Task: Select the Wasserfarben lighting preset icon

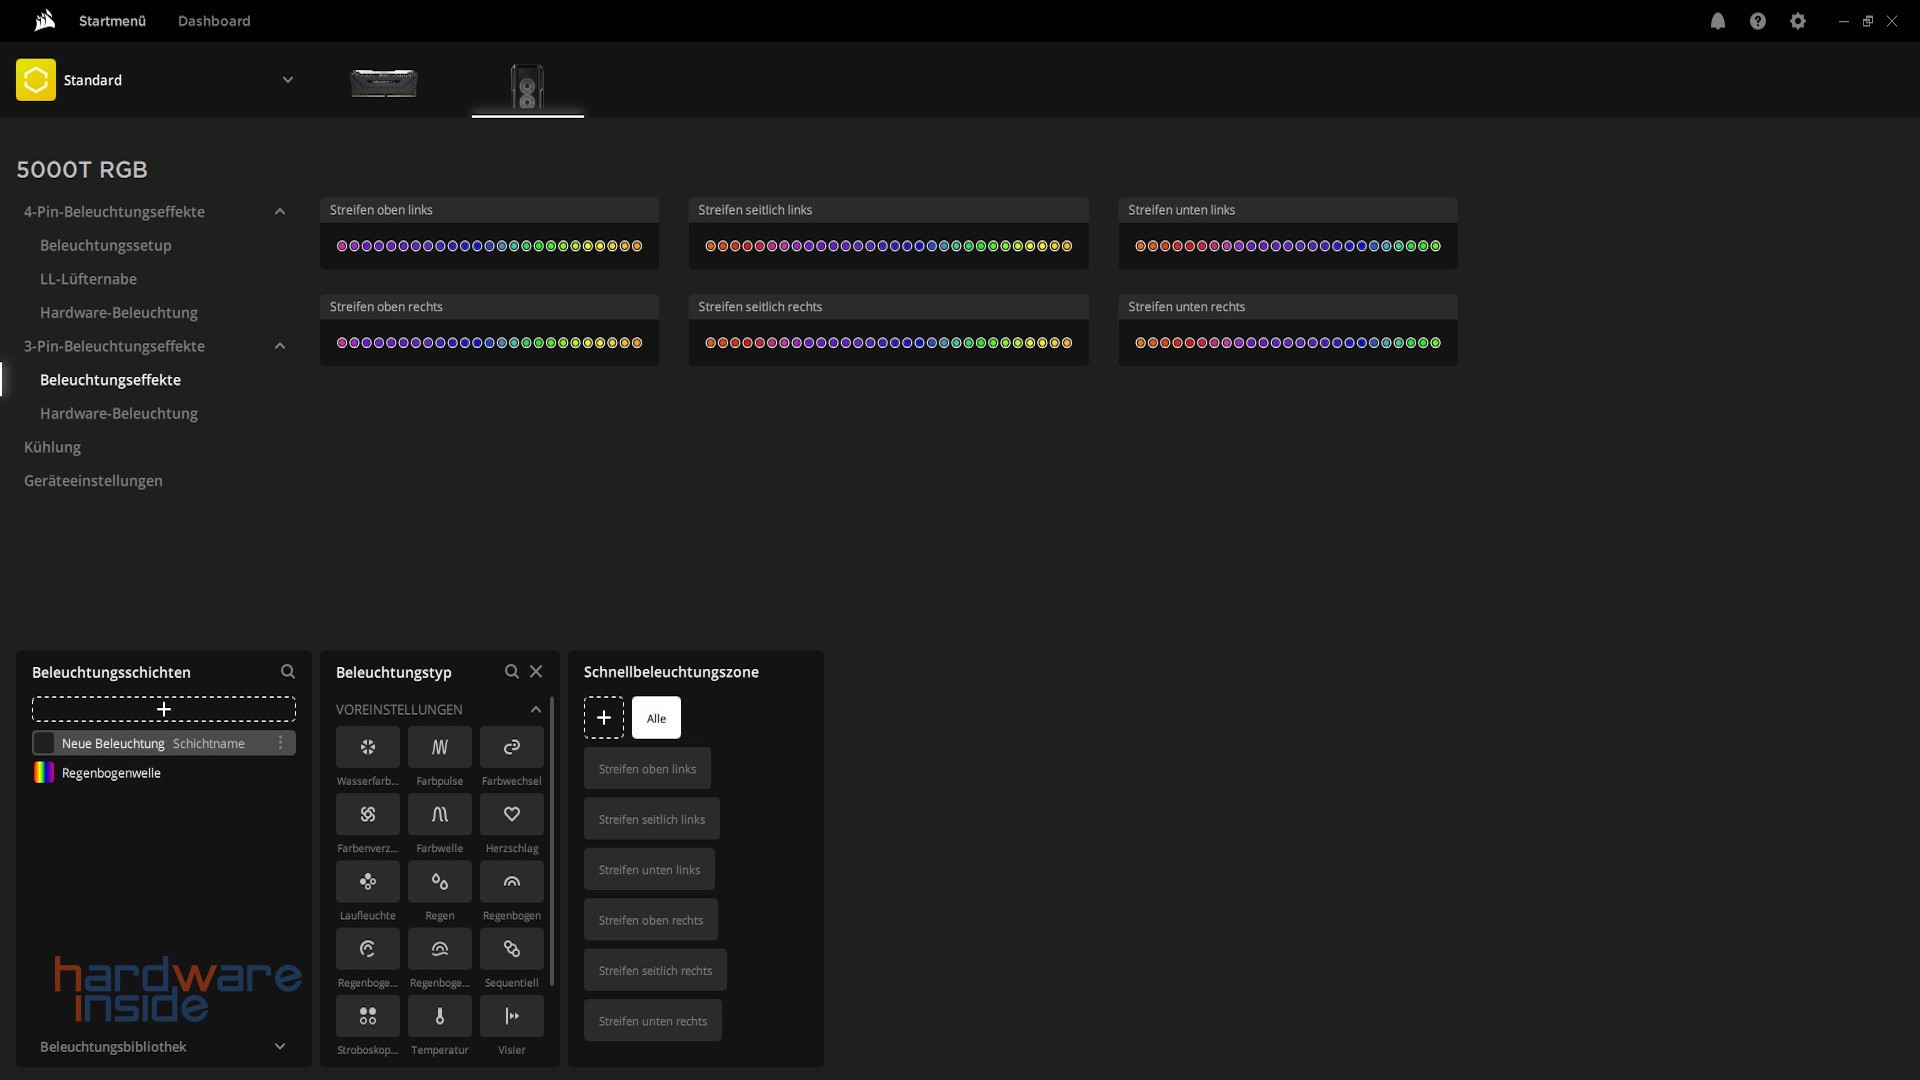Action: pyautogui.click(x=367, y=747)
